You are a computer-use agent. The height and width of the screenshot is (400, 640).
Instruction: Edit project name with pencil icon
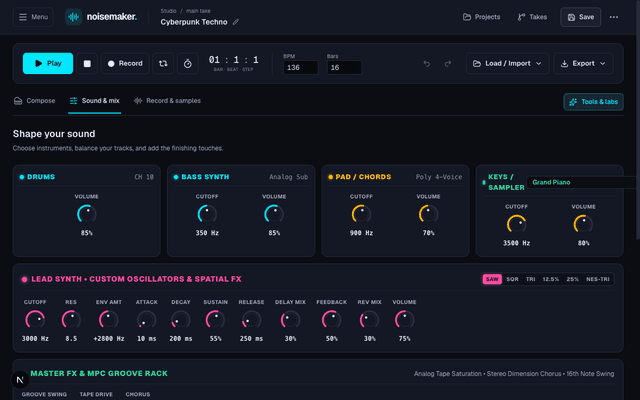click(236, 22)
